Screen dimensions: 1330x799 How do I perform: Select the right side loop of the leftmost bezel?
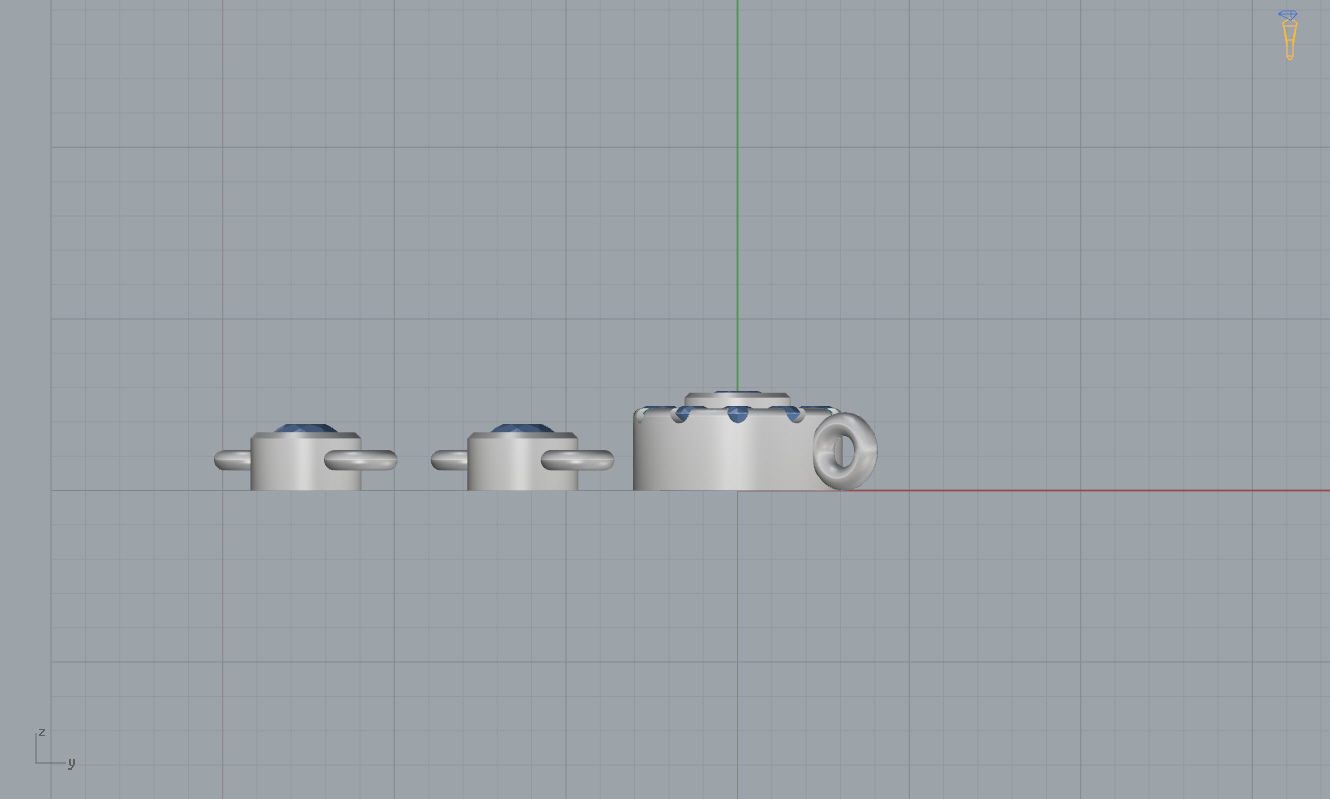[361, 460]
